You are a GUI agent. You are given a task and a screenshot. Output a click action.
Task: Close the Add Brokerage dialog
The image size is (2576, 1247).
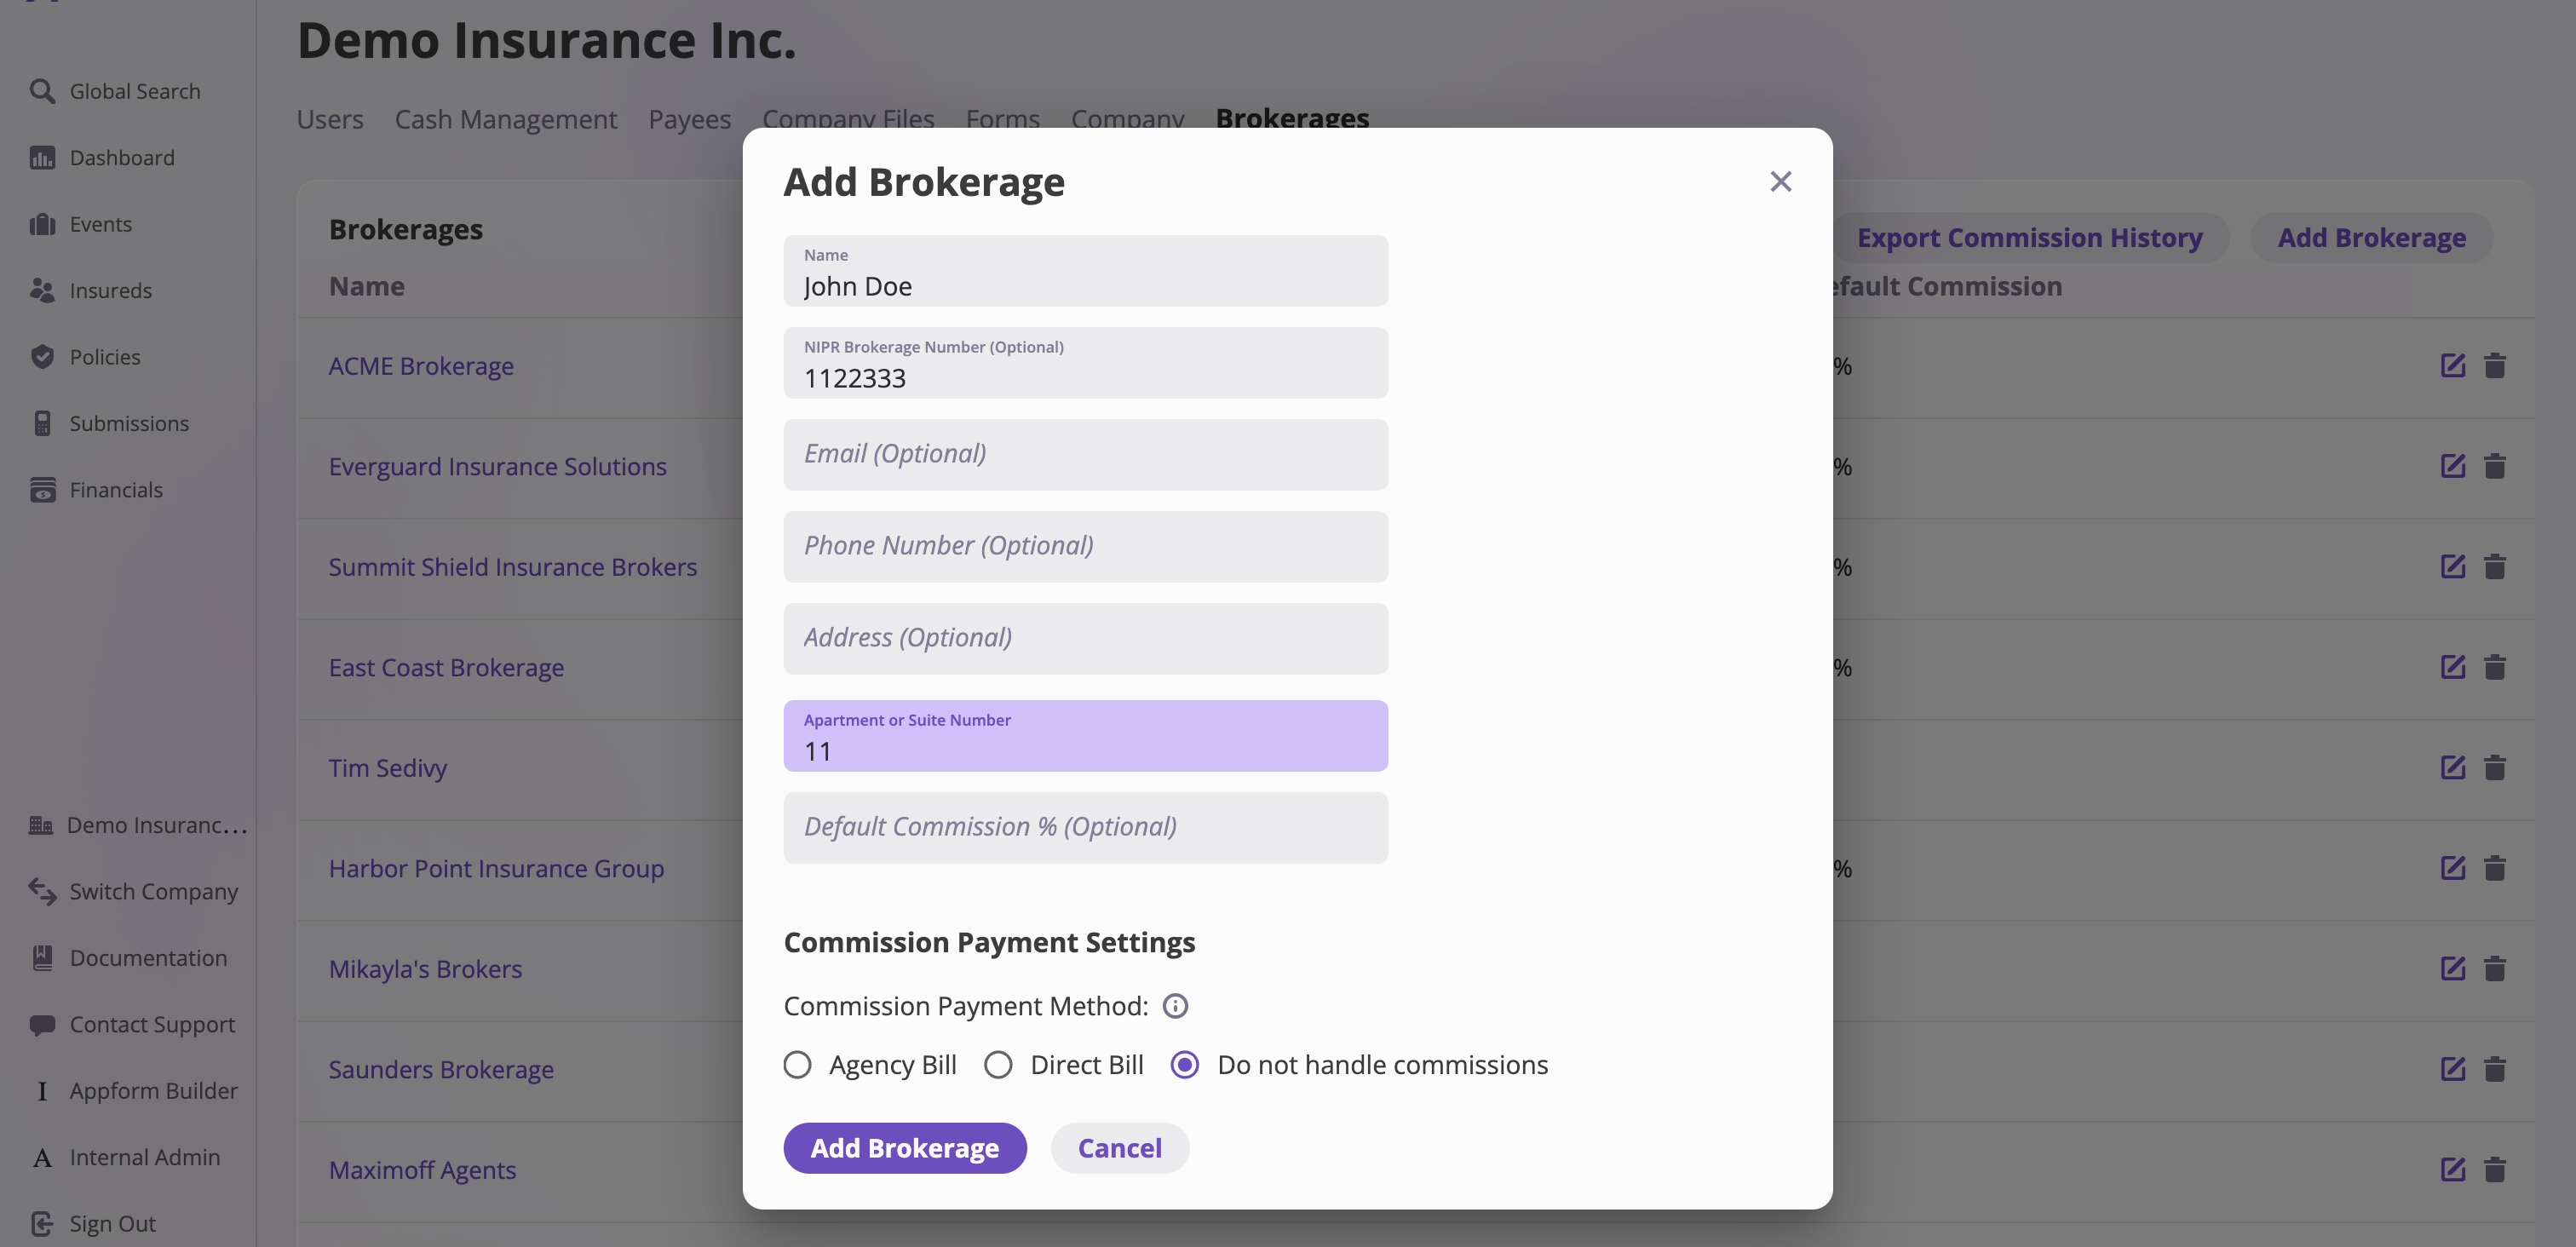coord(1780,181)
